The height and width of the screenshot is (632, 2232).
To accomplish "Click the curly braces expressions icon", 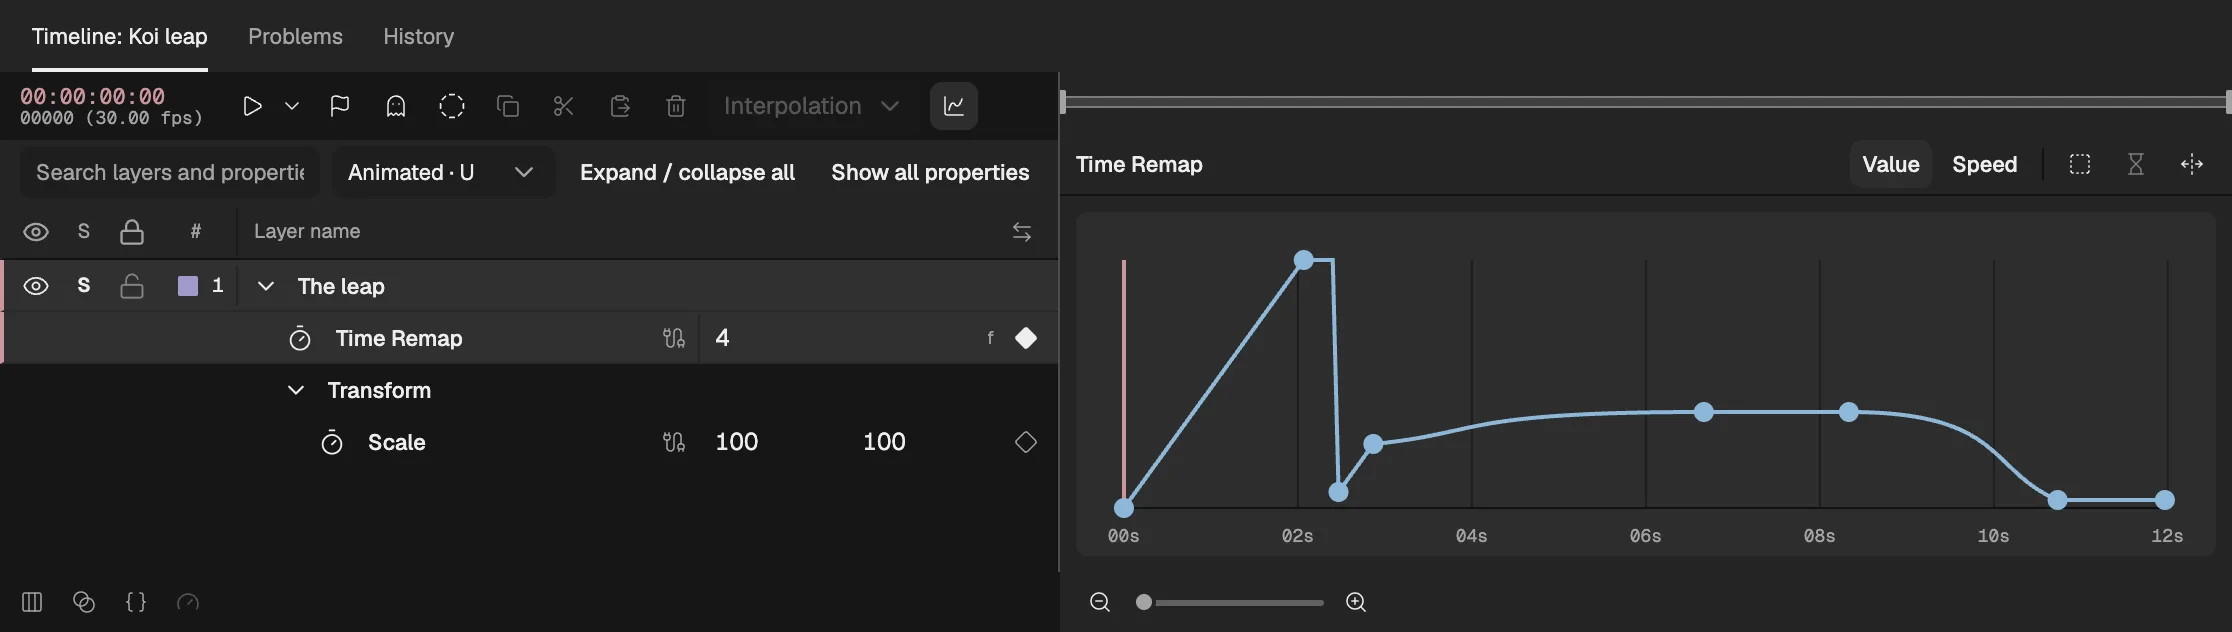I will 136,602.
